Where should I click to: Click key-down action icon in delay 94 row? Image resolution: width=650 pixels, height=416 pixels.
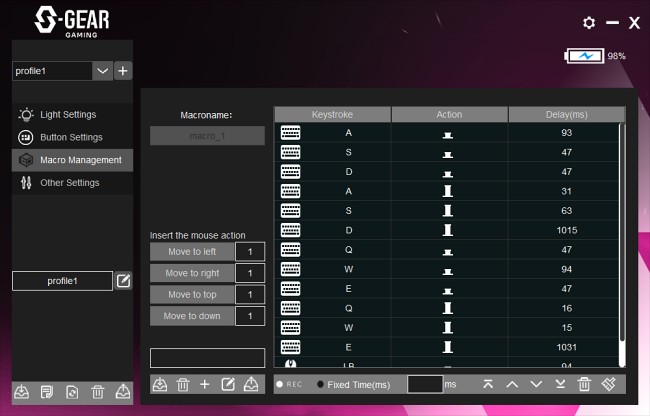(x=448, y=272)
